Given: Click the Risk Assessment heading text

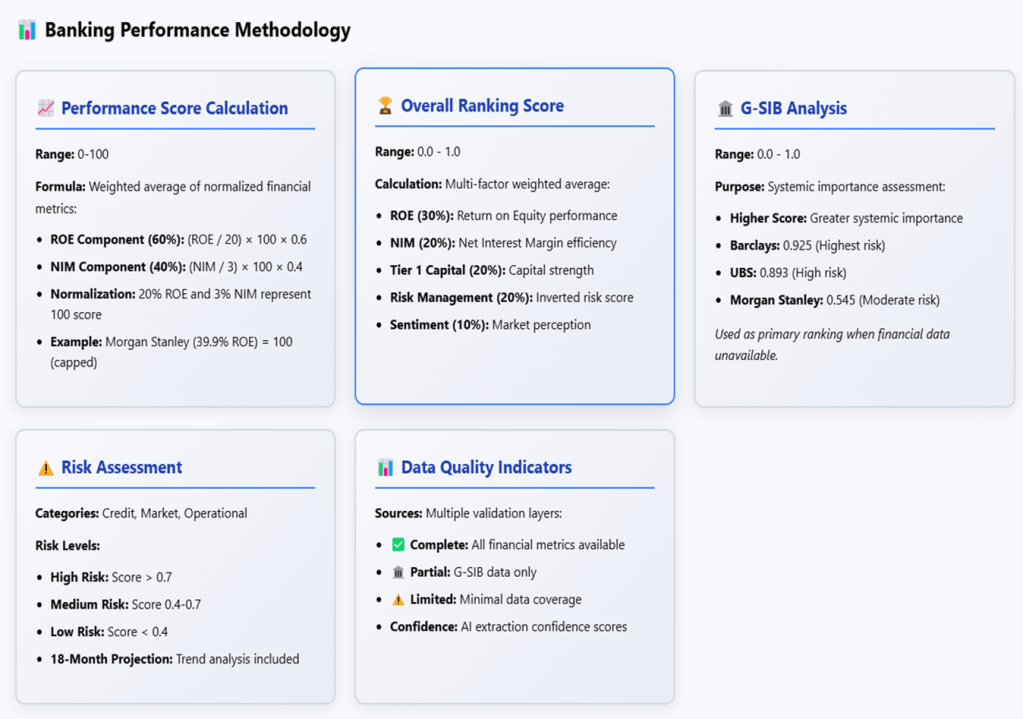Looking at the screenshot, I should pos(121,468).
